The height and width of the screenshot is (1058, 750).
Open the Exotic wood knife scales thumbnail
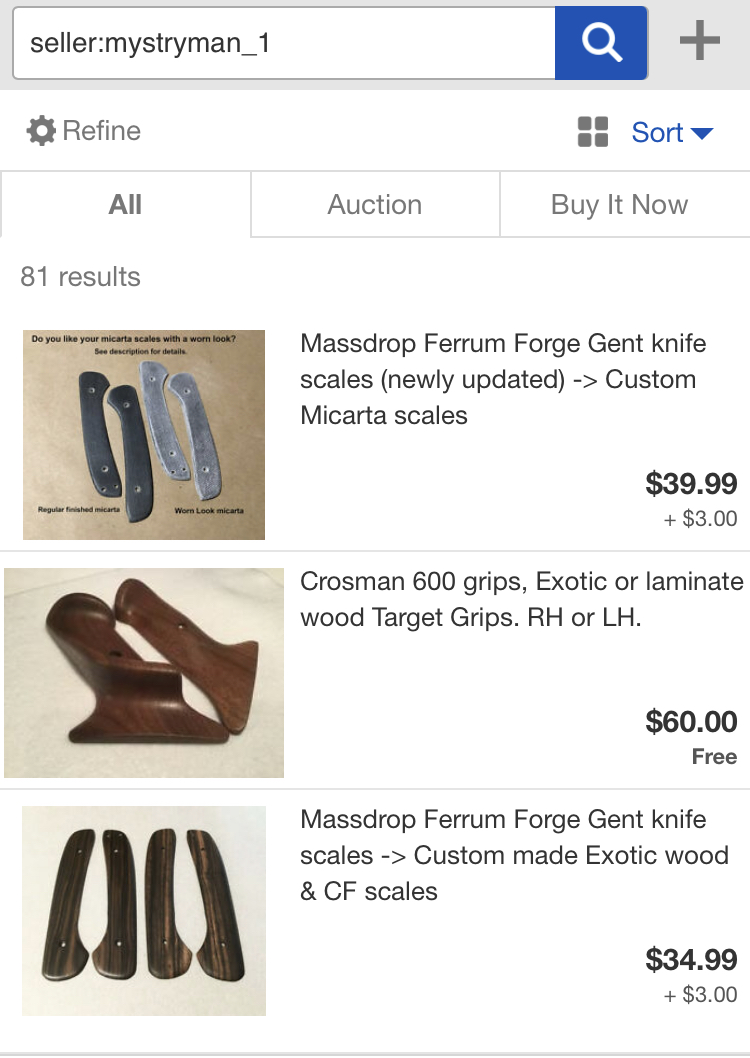click(x=144, y=911)
